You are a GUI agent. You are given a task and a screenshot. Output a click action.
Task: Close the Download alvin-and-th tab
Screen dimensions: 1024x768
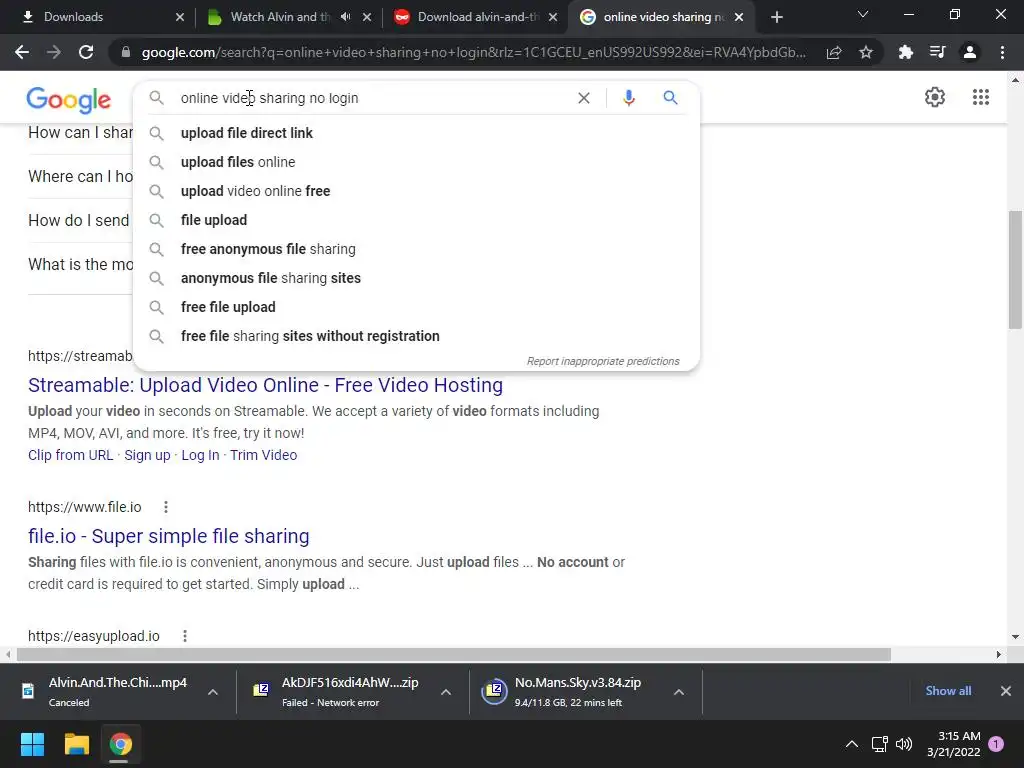pos(553,17)
